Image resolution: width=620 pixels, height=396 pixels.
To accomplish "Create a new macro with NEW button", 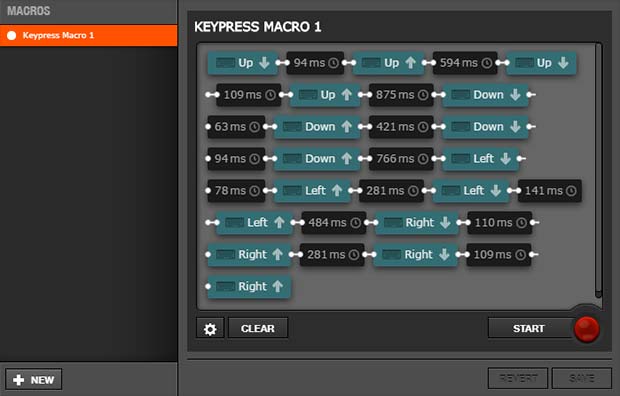I will click(x=34, y=380).
